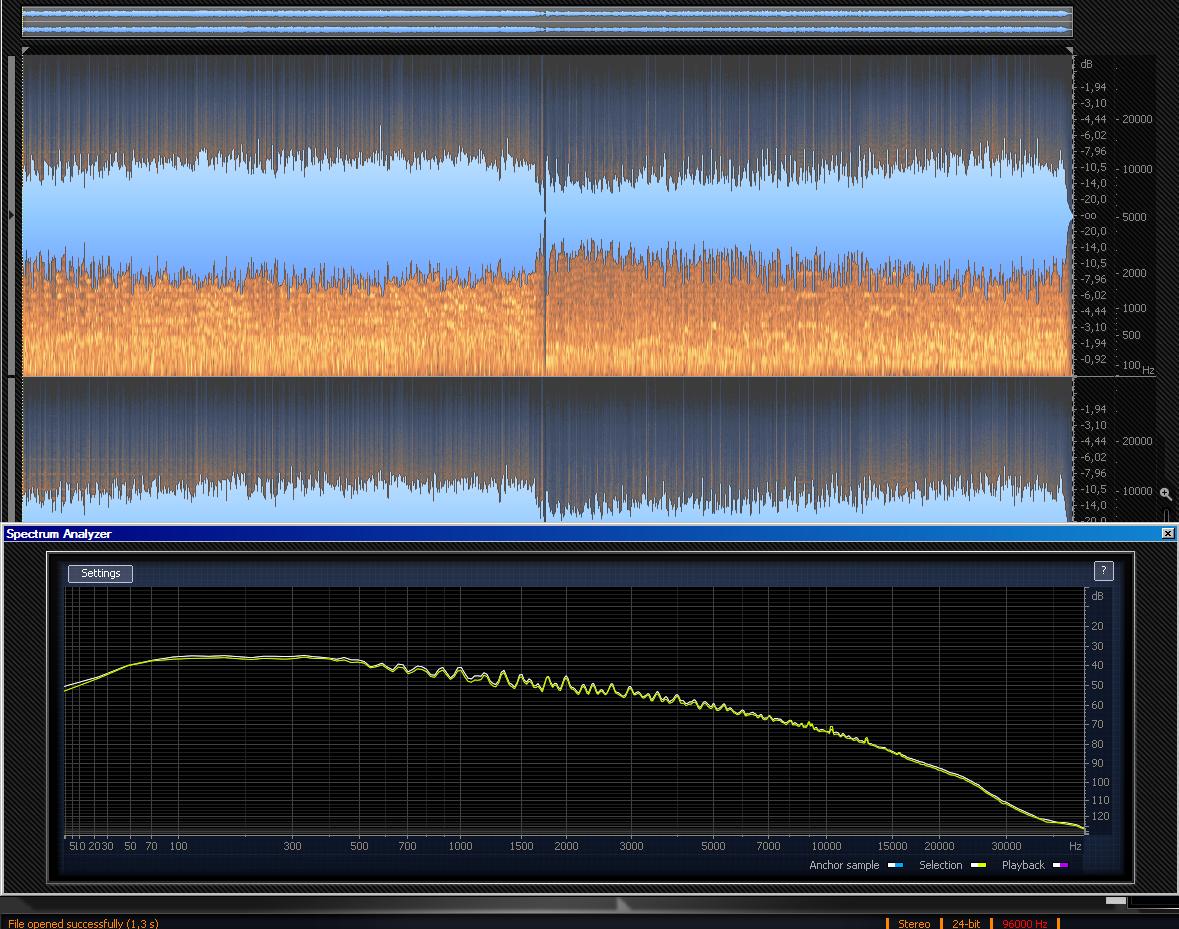Click the '300' frequency label in analyzer
1179x929 pixels.
pos(292,846)
